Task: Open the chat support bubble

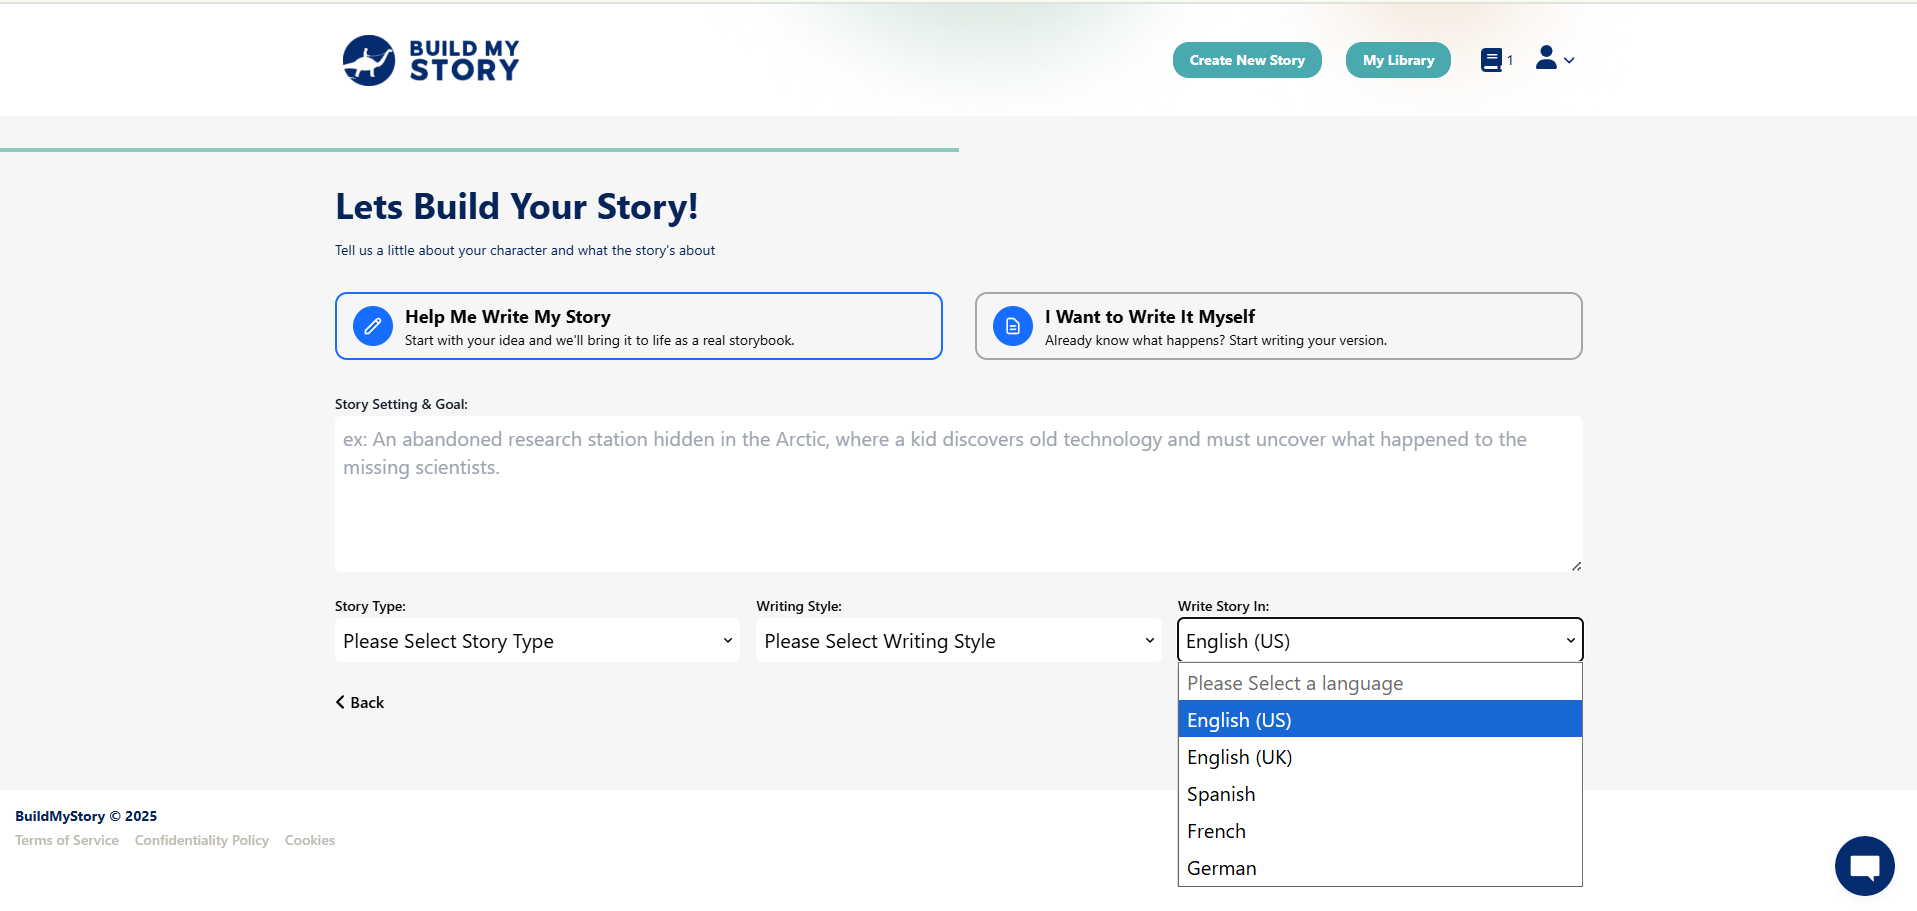Action: pyautogui.click(x=1864, y=865)
